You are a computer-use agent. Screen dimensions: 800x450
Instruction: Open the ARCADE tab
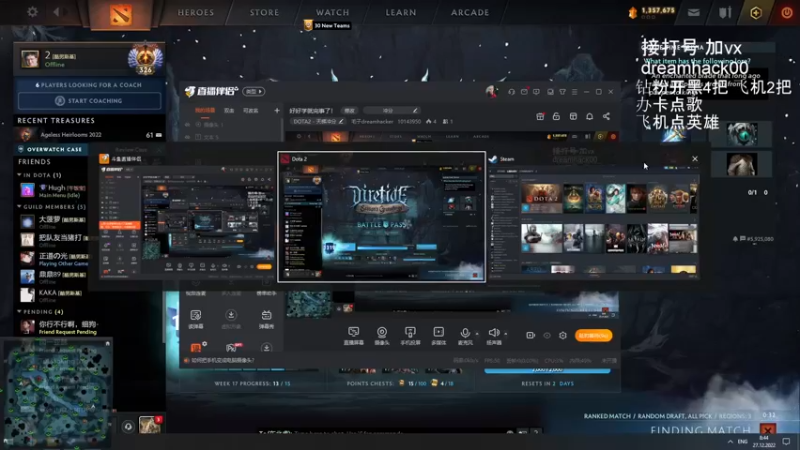point(470,12)
